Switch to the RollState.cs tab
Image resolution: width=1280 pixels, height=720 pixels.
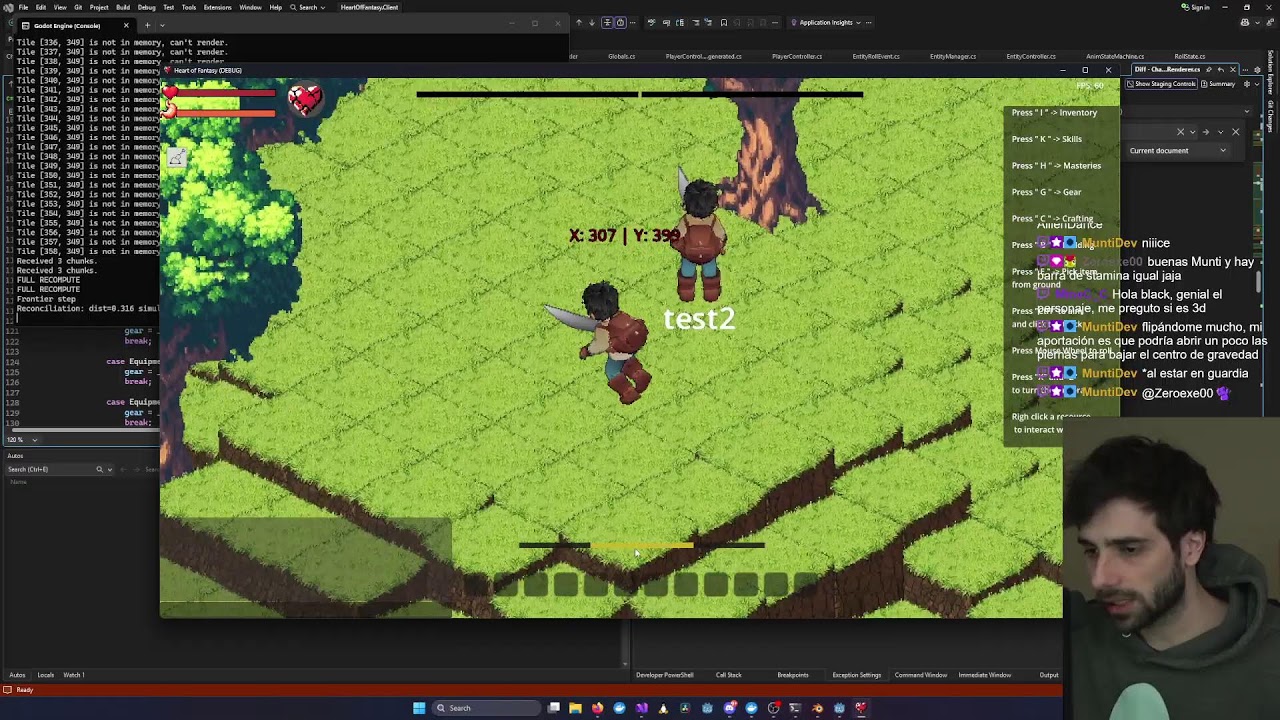pos(1189,56)
